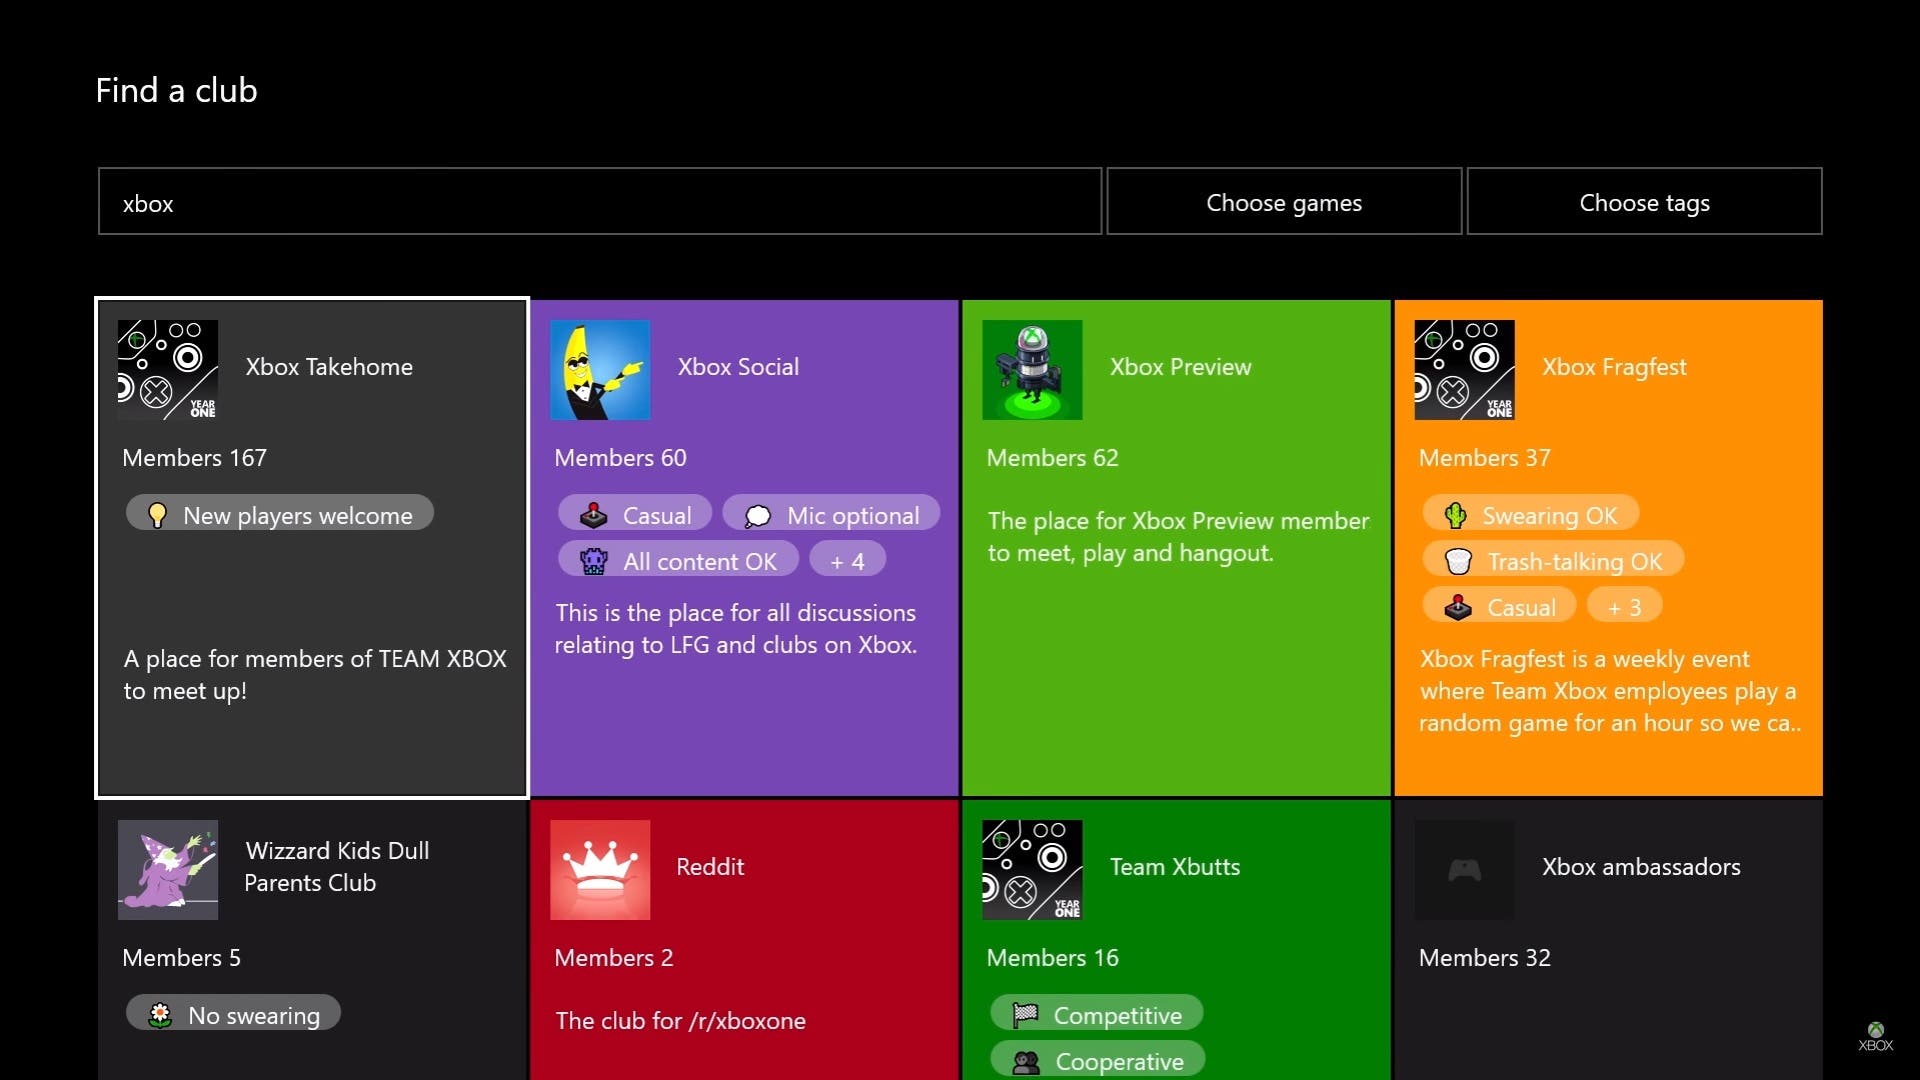Screen dimensions: 1920x1080
Task: Click the New players welcome tag
Action: pyautogui.click(x=280, y=514)
